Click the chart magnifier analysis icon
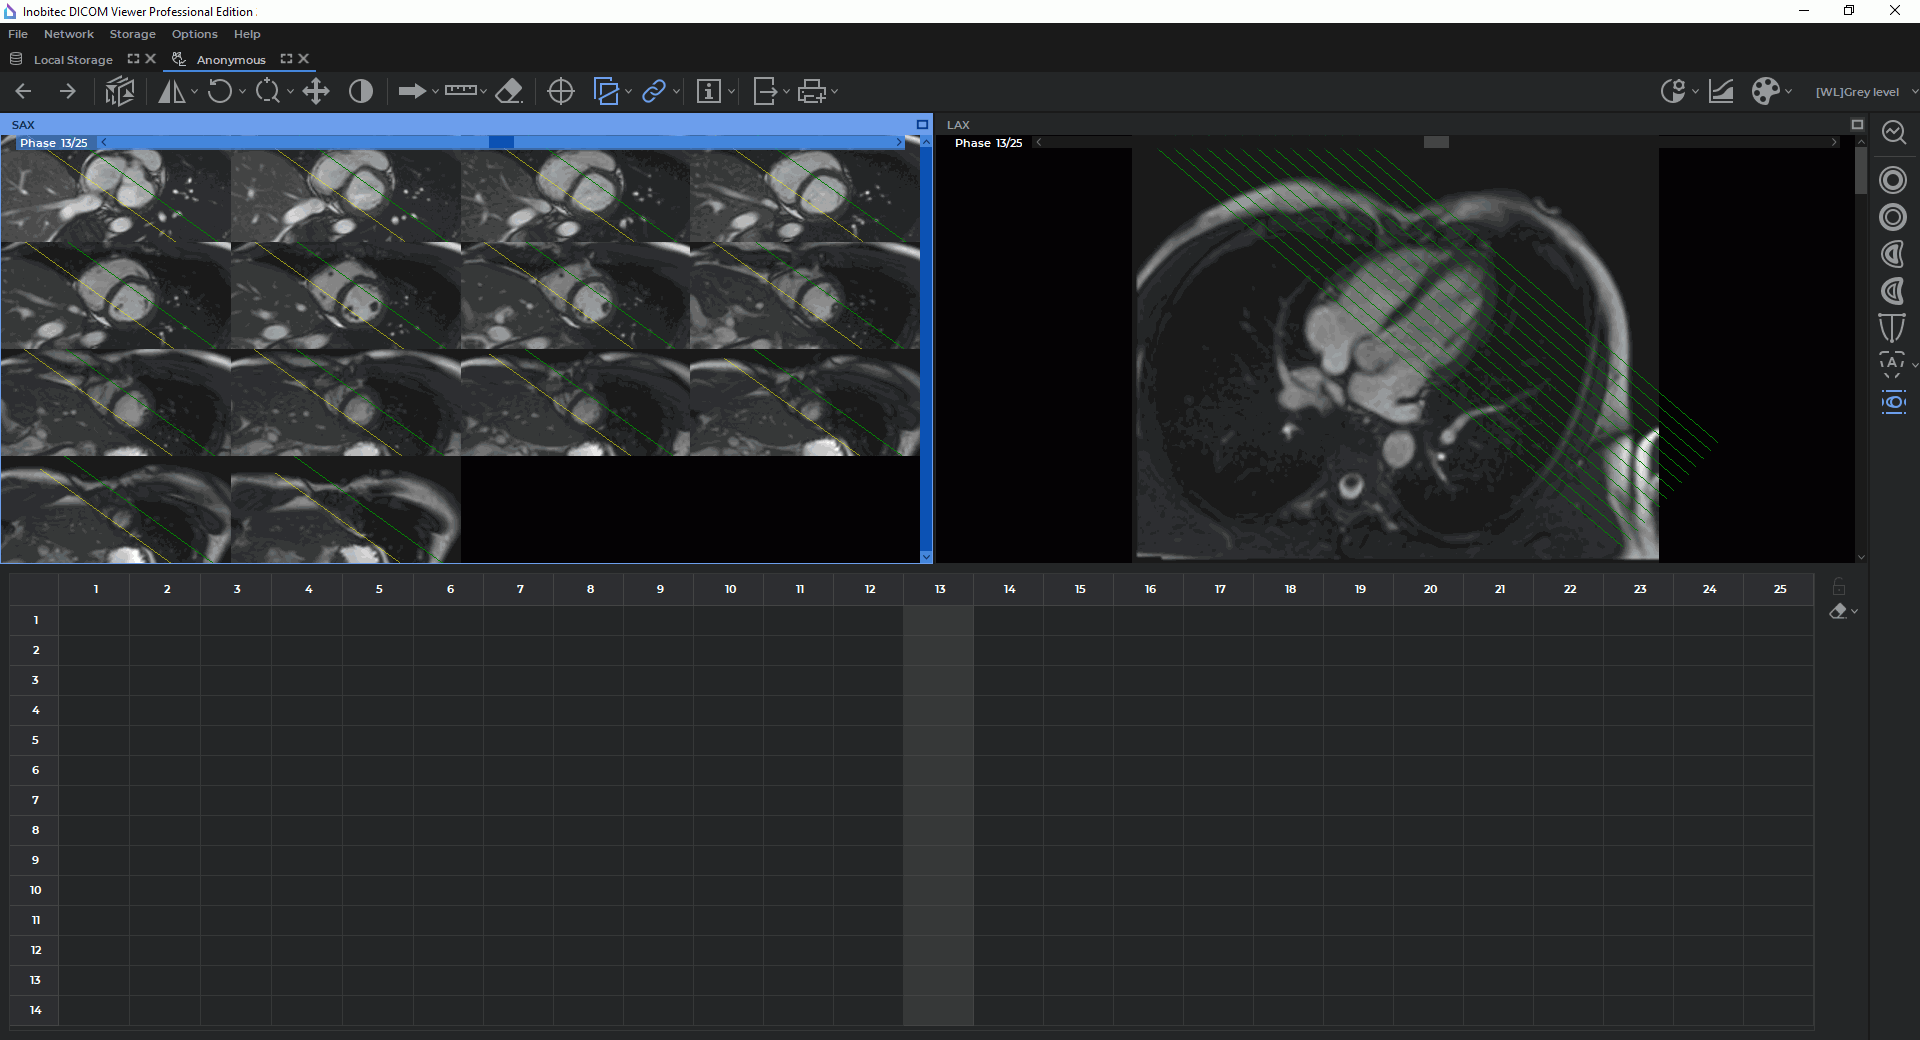The image size is (1920, 1040). tap(1893, 132)
